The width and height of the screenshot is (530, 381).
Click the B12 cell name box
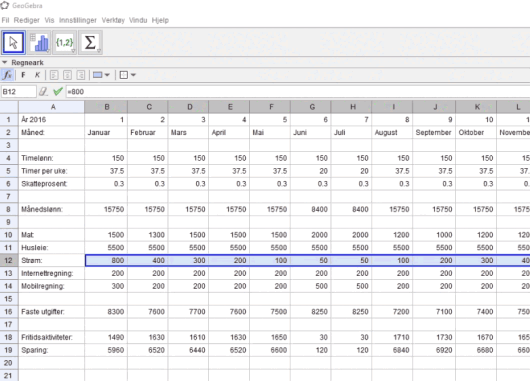tap(19, 92)
